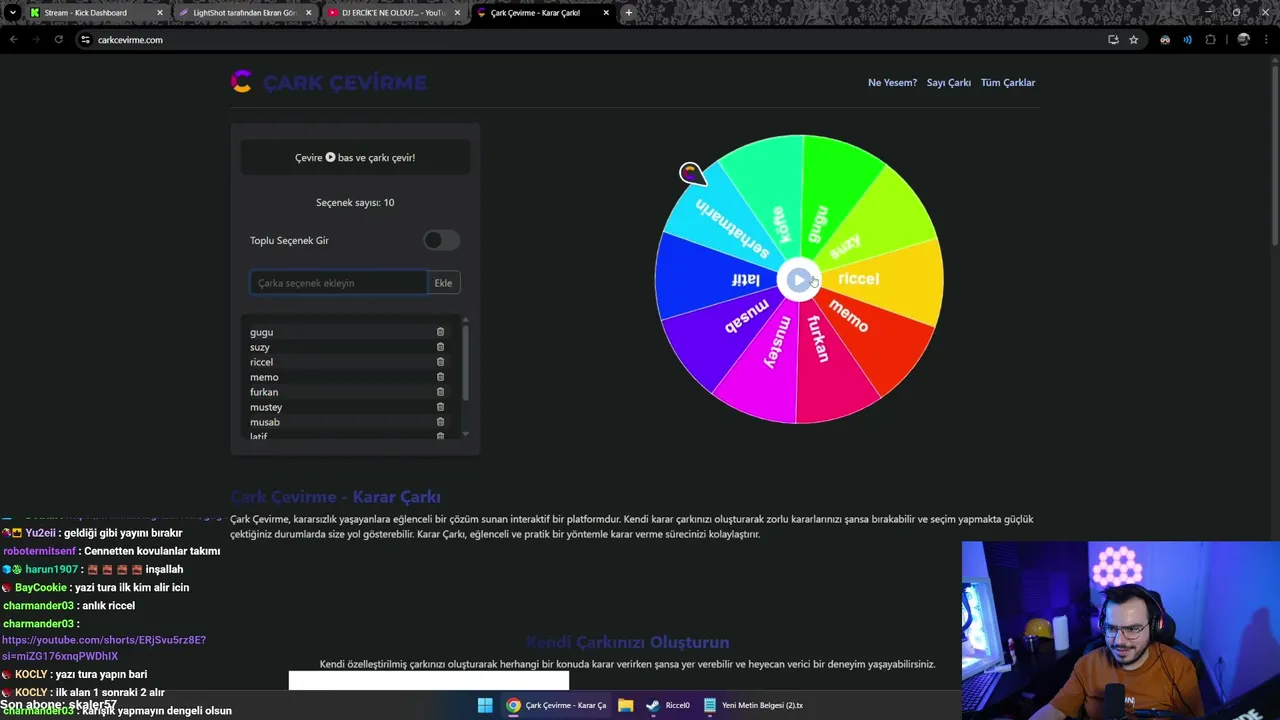The width and height of the screenshot is (1280, 720).
Task: Click the wheel pointer marker
Action: pyautogui.click(x=692, y=174)
